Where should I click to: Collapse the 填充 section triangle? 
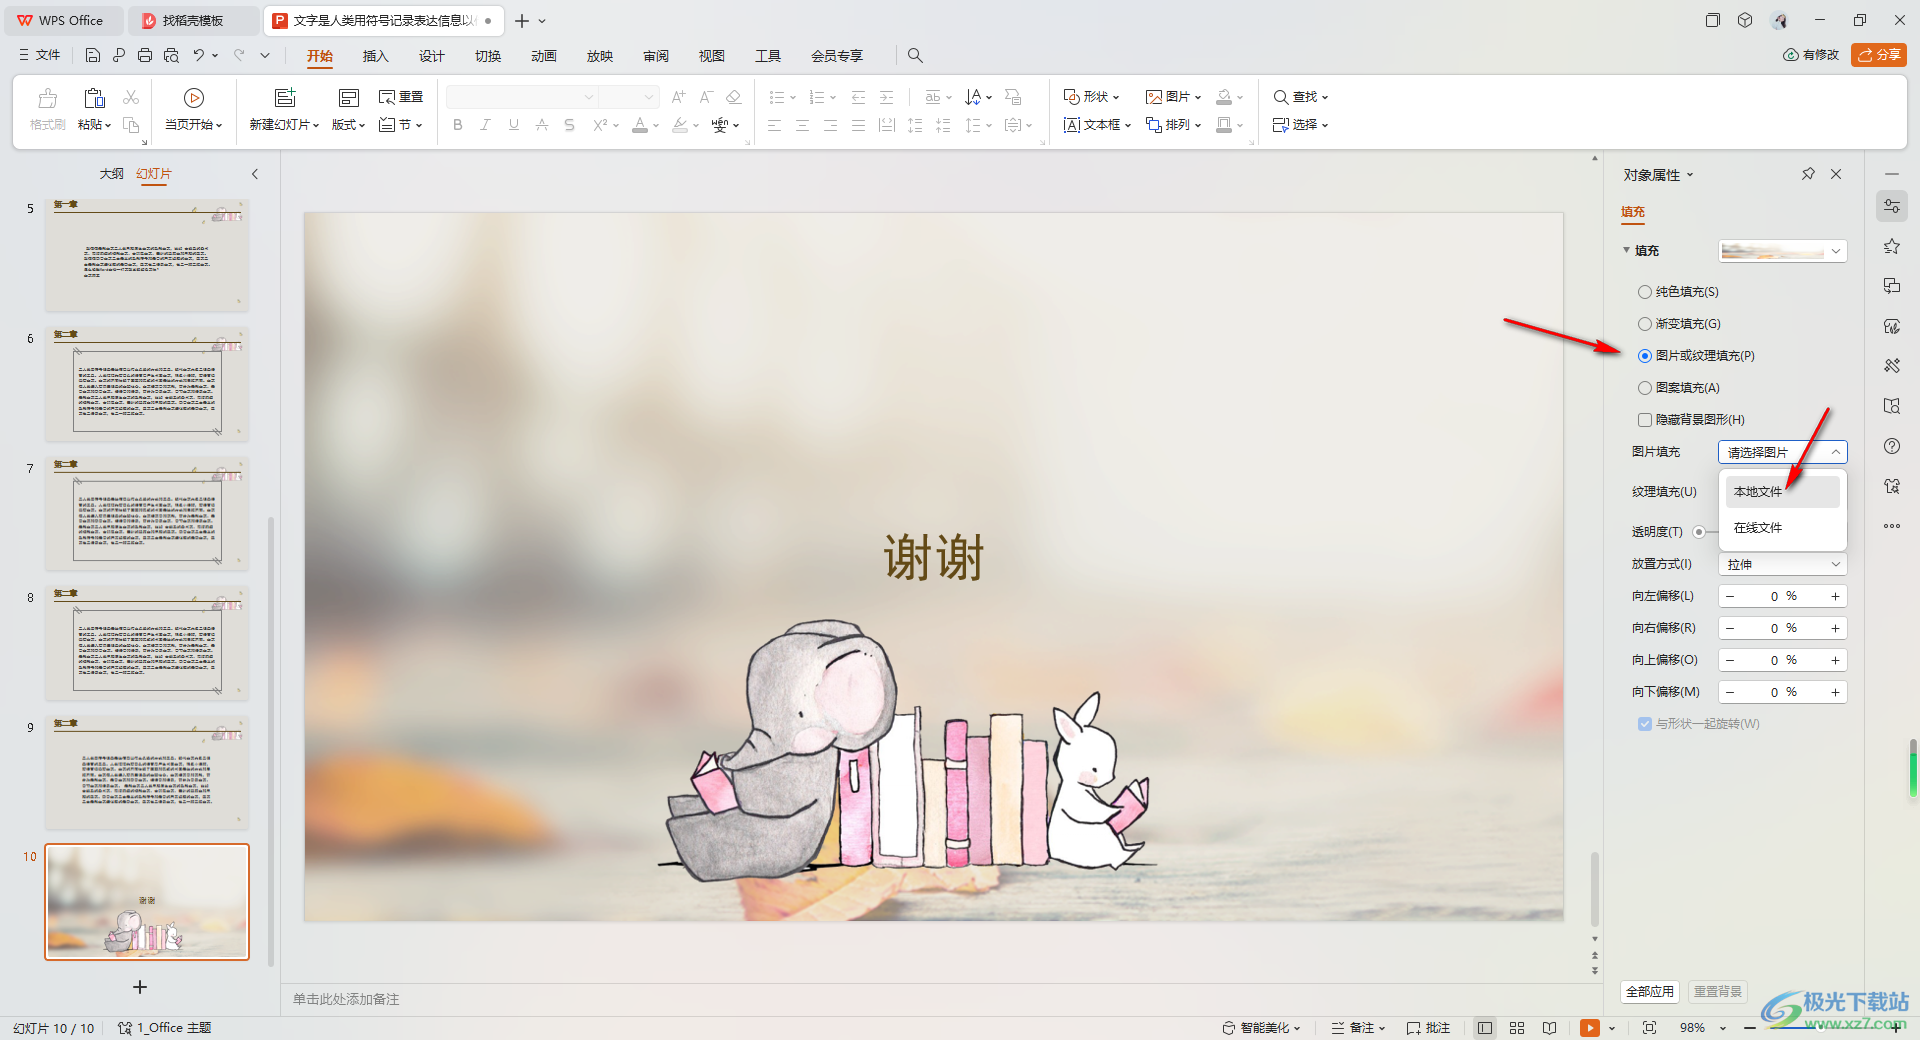coord(1626,250)
